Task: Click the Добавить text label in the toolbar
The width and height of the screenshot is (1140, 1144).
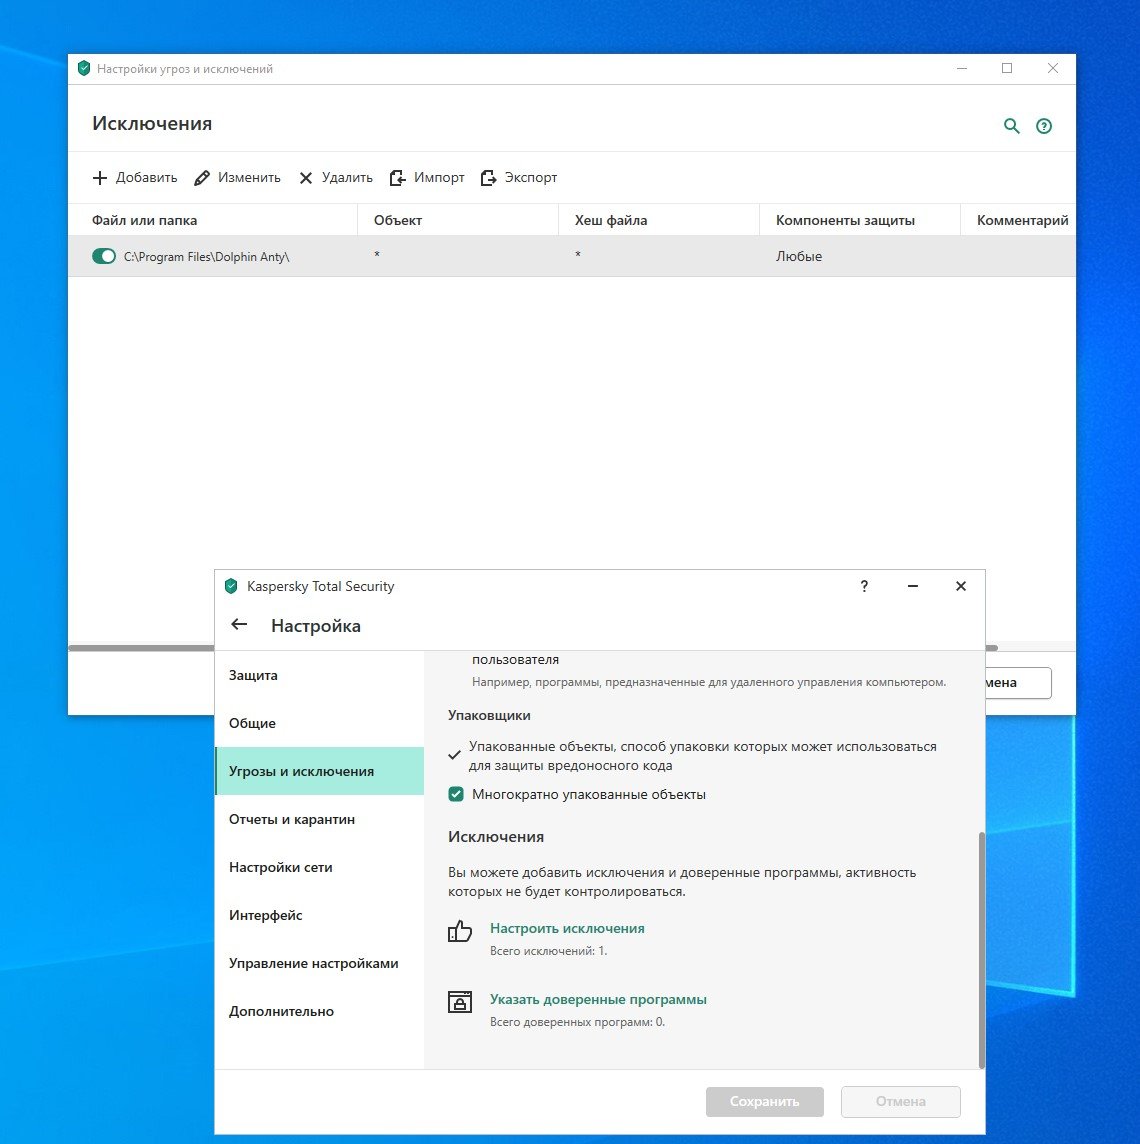Action: coord(147,177)
